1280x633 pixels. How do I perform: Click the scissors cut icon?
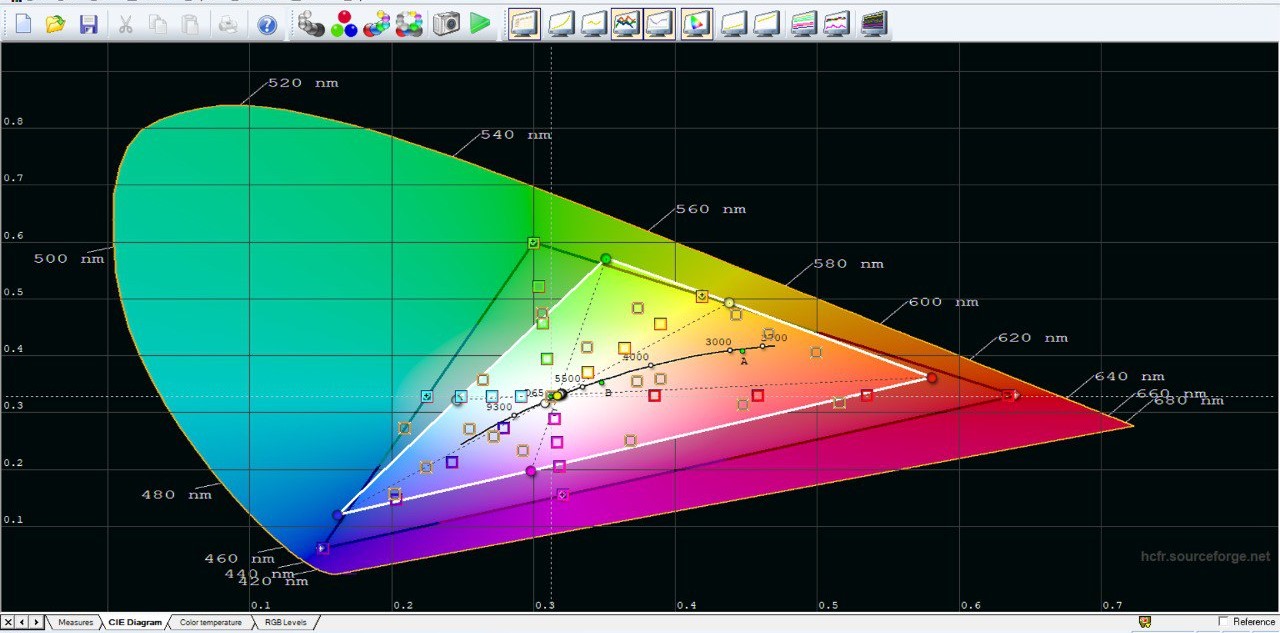126,24
